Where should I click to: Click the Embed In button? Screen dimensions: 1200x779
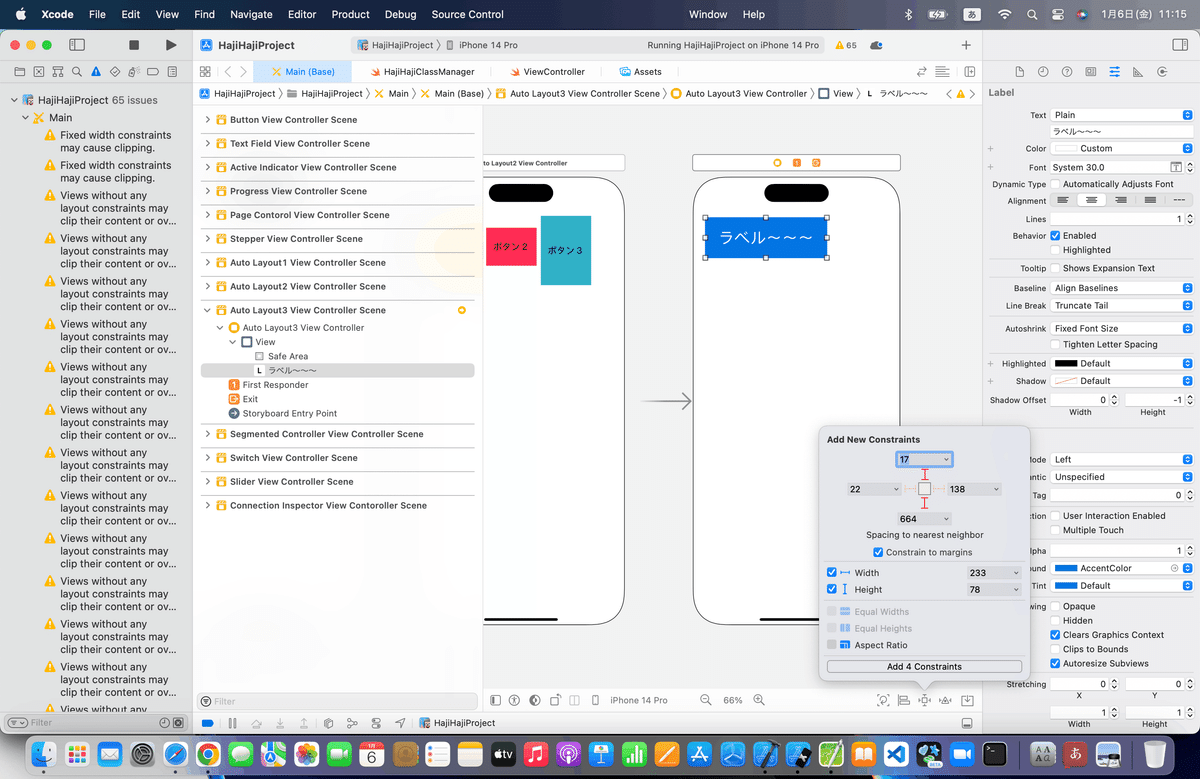point(967,700)
